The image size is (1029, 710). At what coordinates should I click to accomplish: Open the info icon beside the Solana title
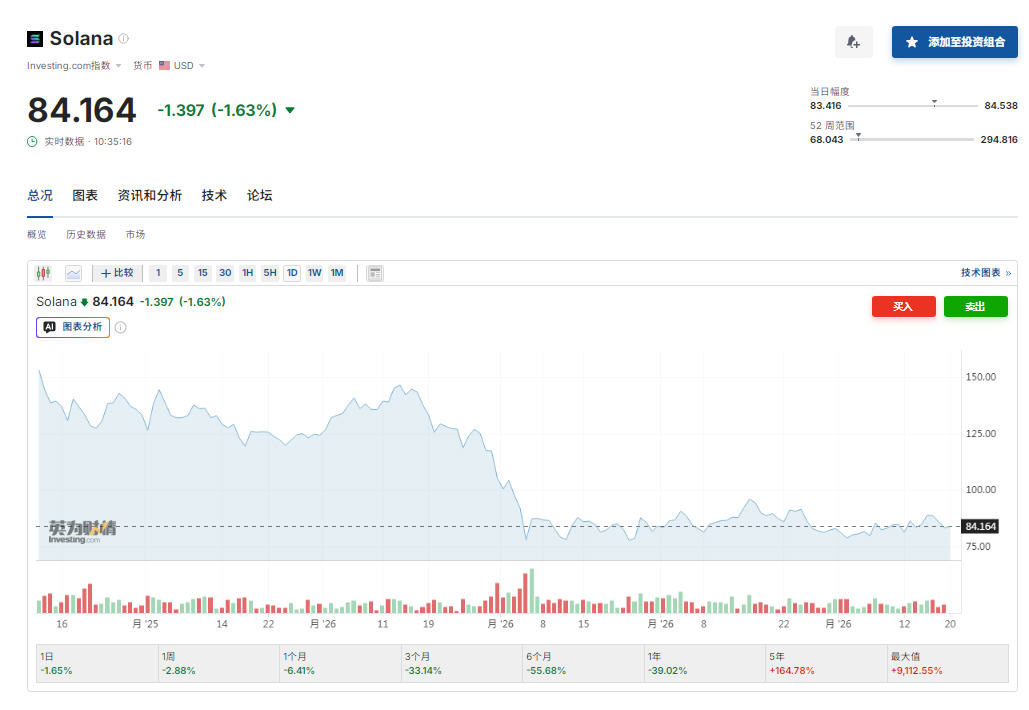123,39
